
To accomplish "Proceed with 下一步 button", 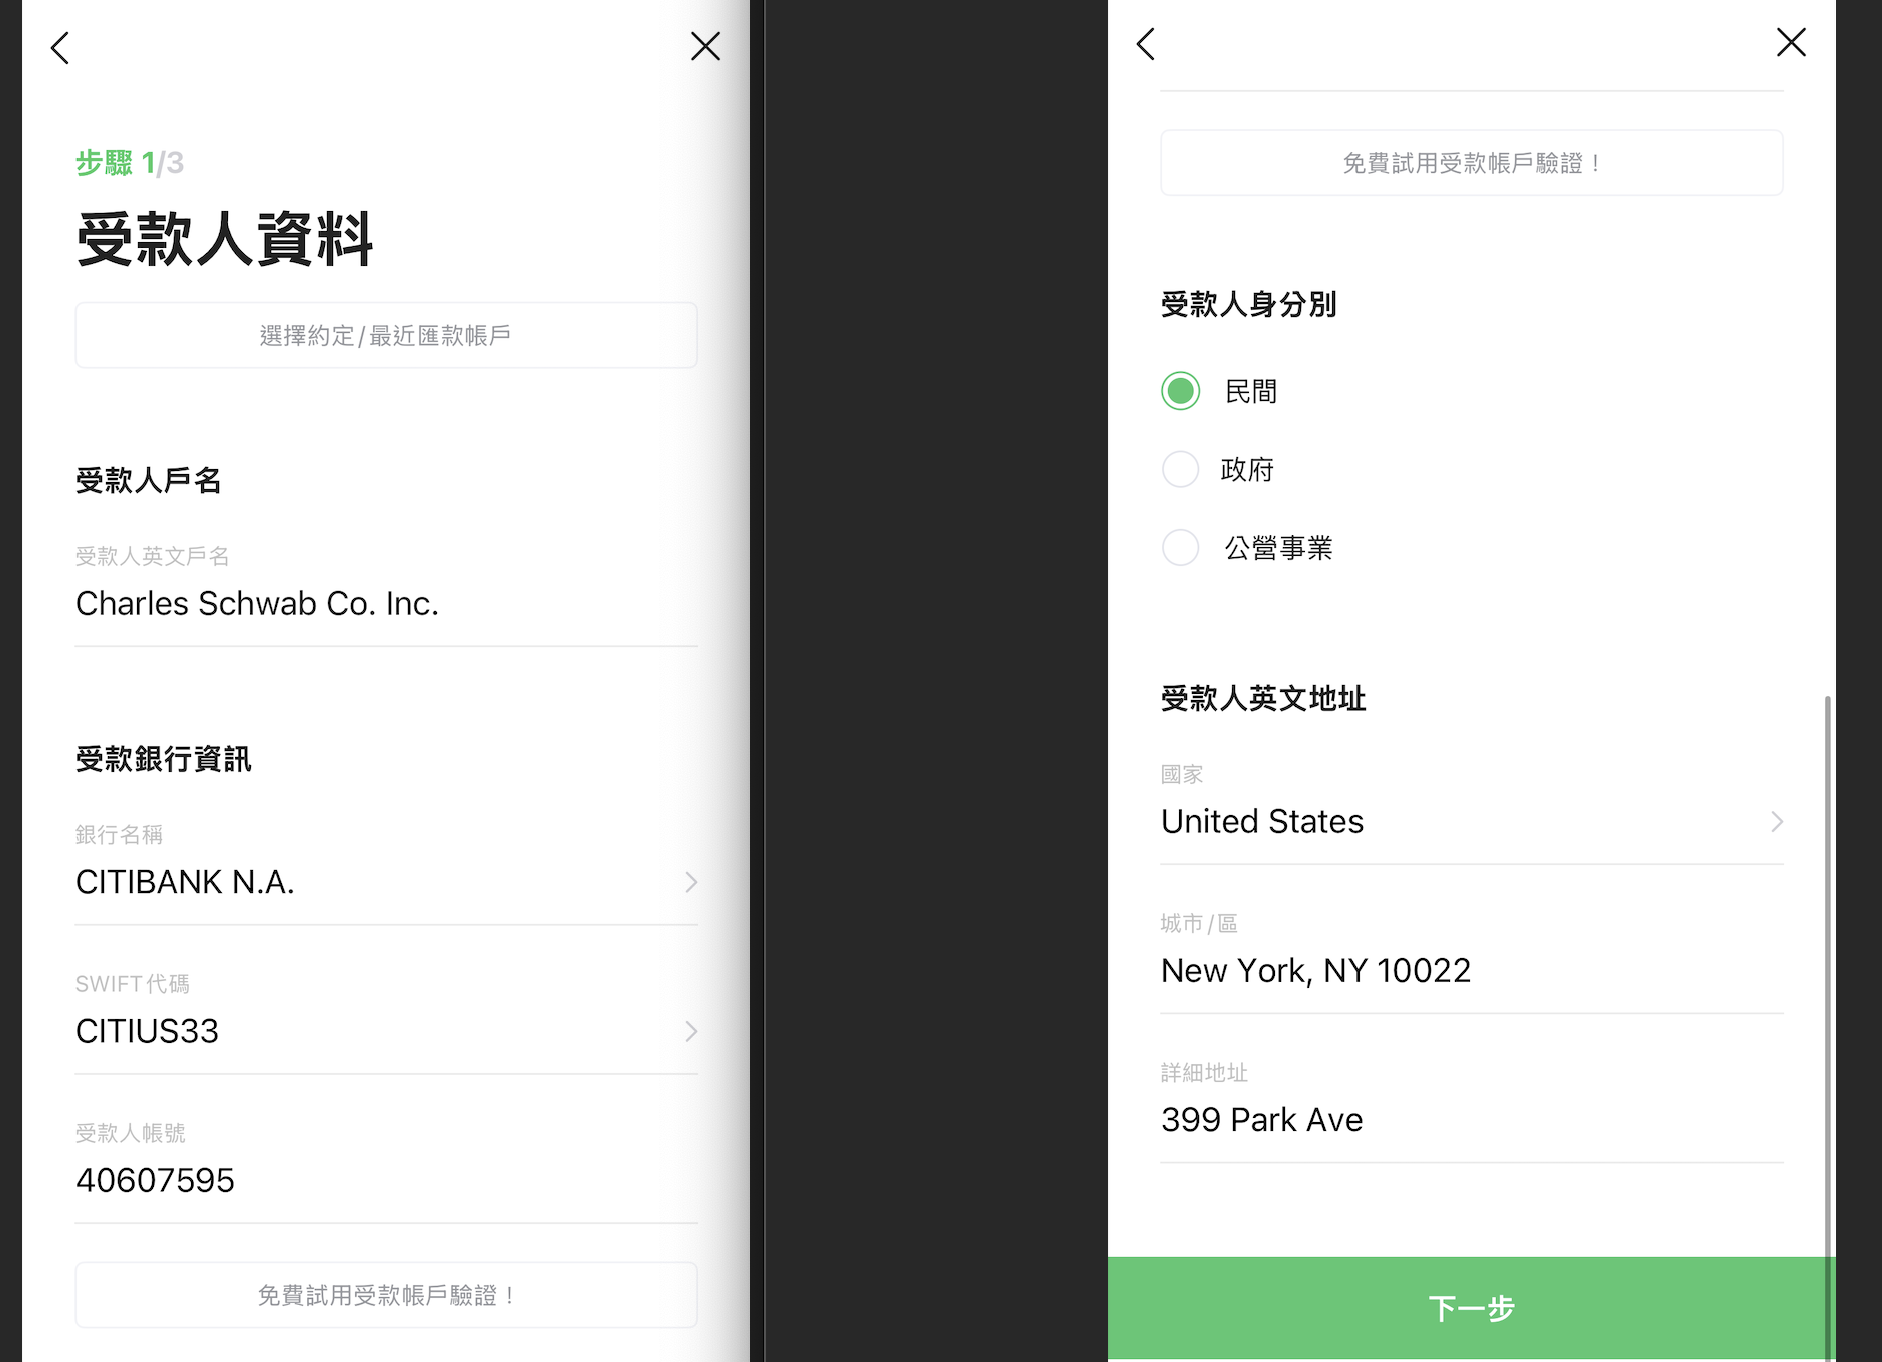I will point(1472,1308).
